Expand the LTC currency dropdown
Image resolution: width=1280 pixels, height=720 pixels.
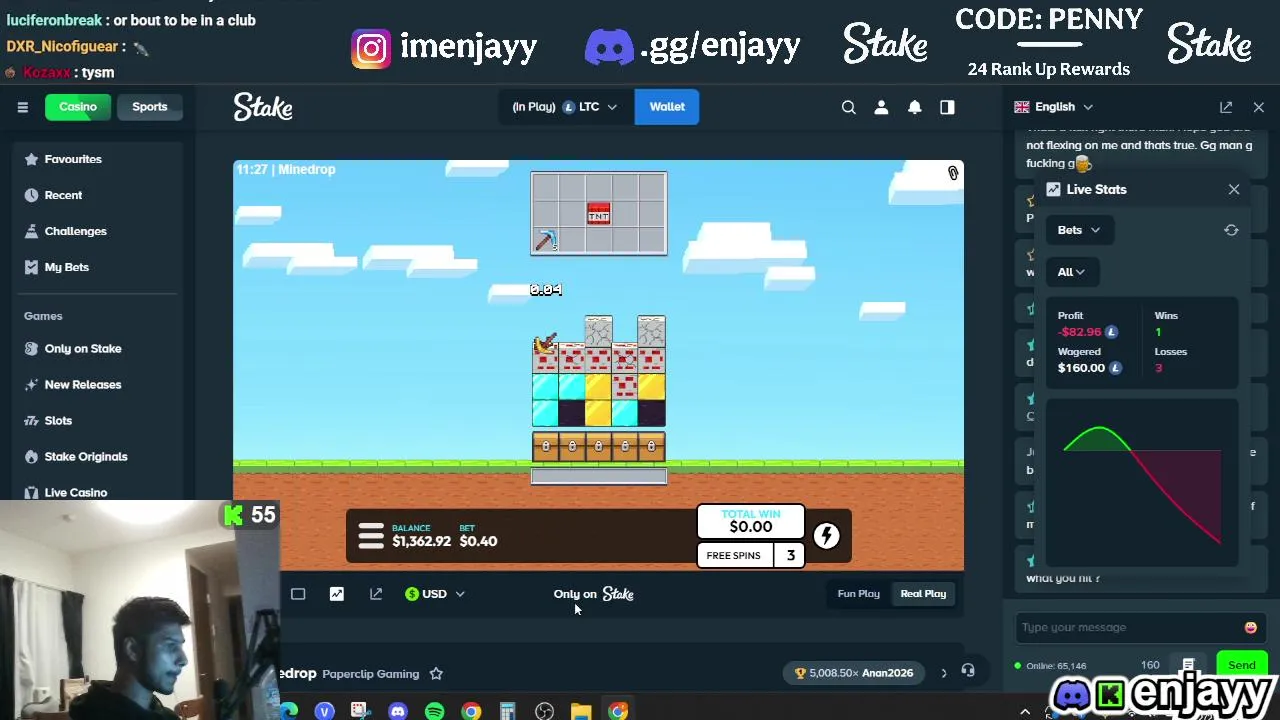pyautogui.click(x=567, y=107)
